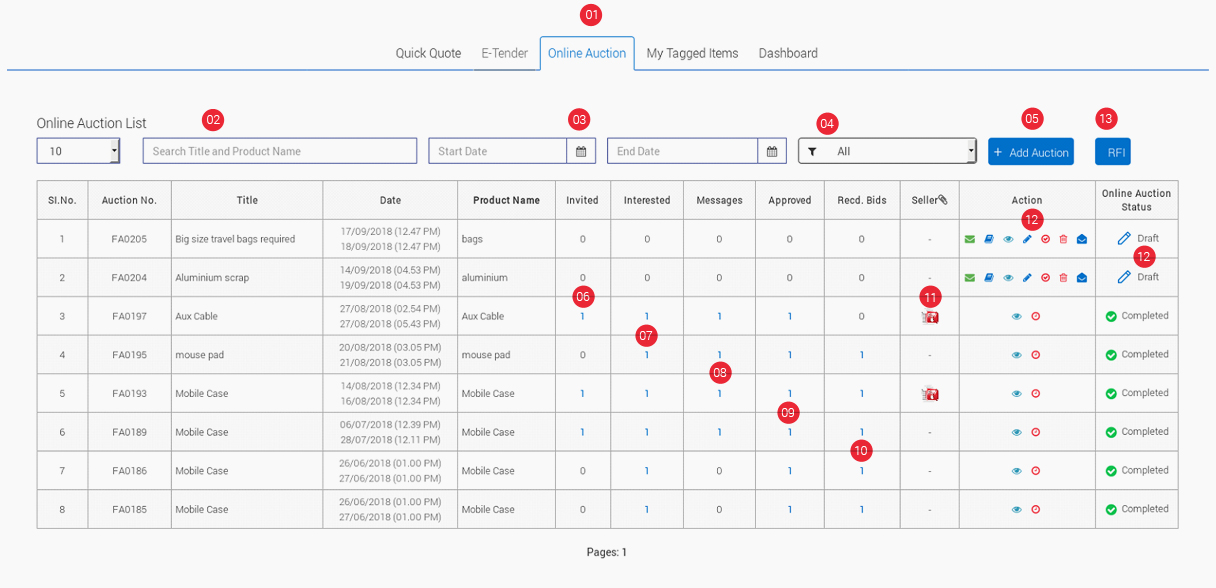The image size is (1216, 588).
Task: Click into the End Date field
Action: 683,151
